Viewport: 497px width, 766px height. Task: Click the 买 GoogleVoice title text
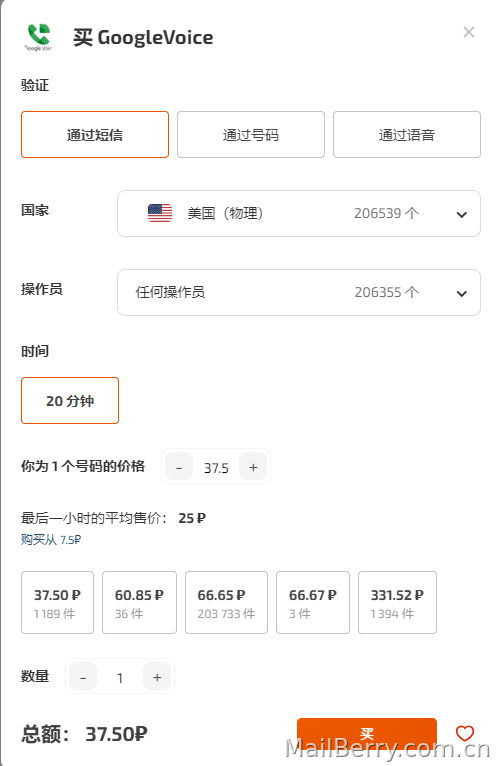[143, 38]
